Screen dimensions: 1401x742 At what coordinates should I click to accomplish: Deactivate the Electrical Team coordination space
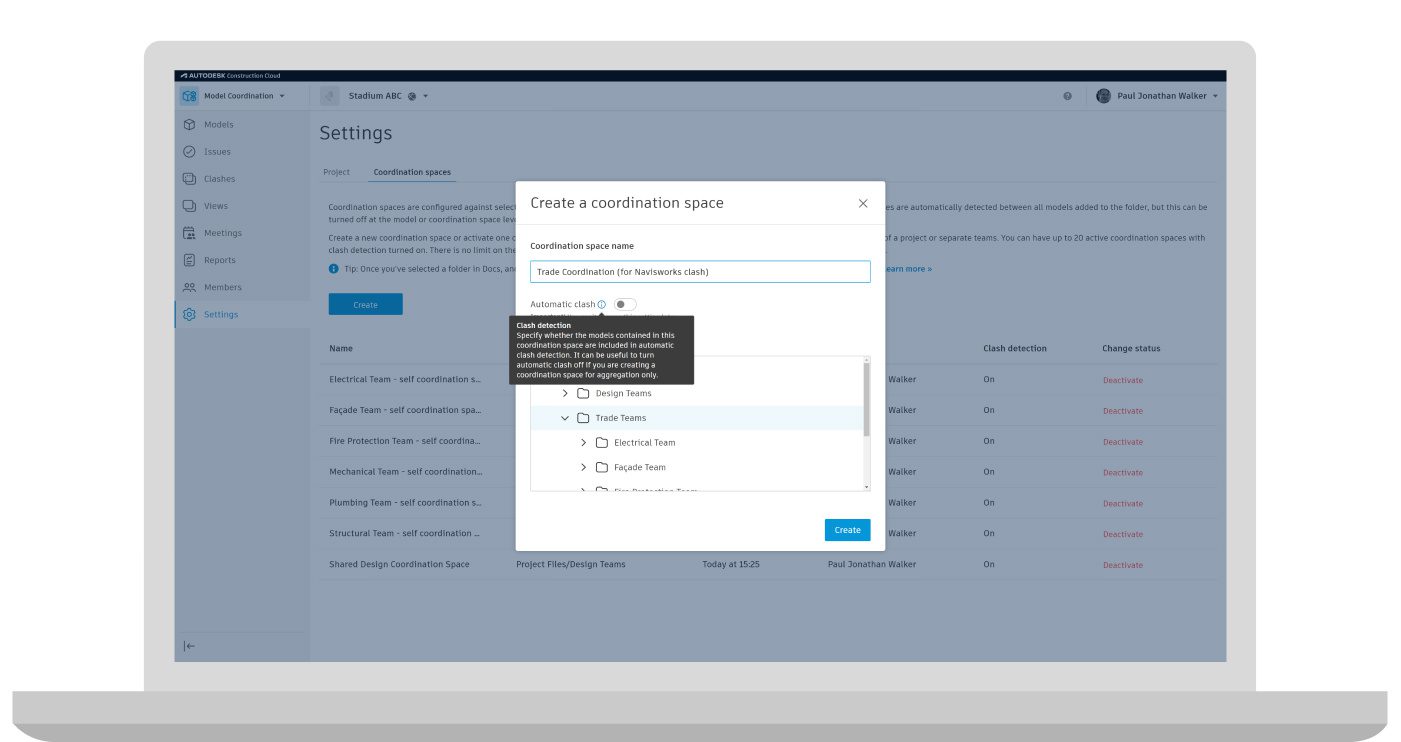tap(1123, 380)
